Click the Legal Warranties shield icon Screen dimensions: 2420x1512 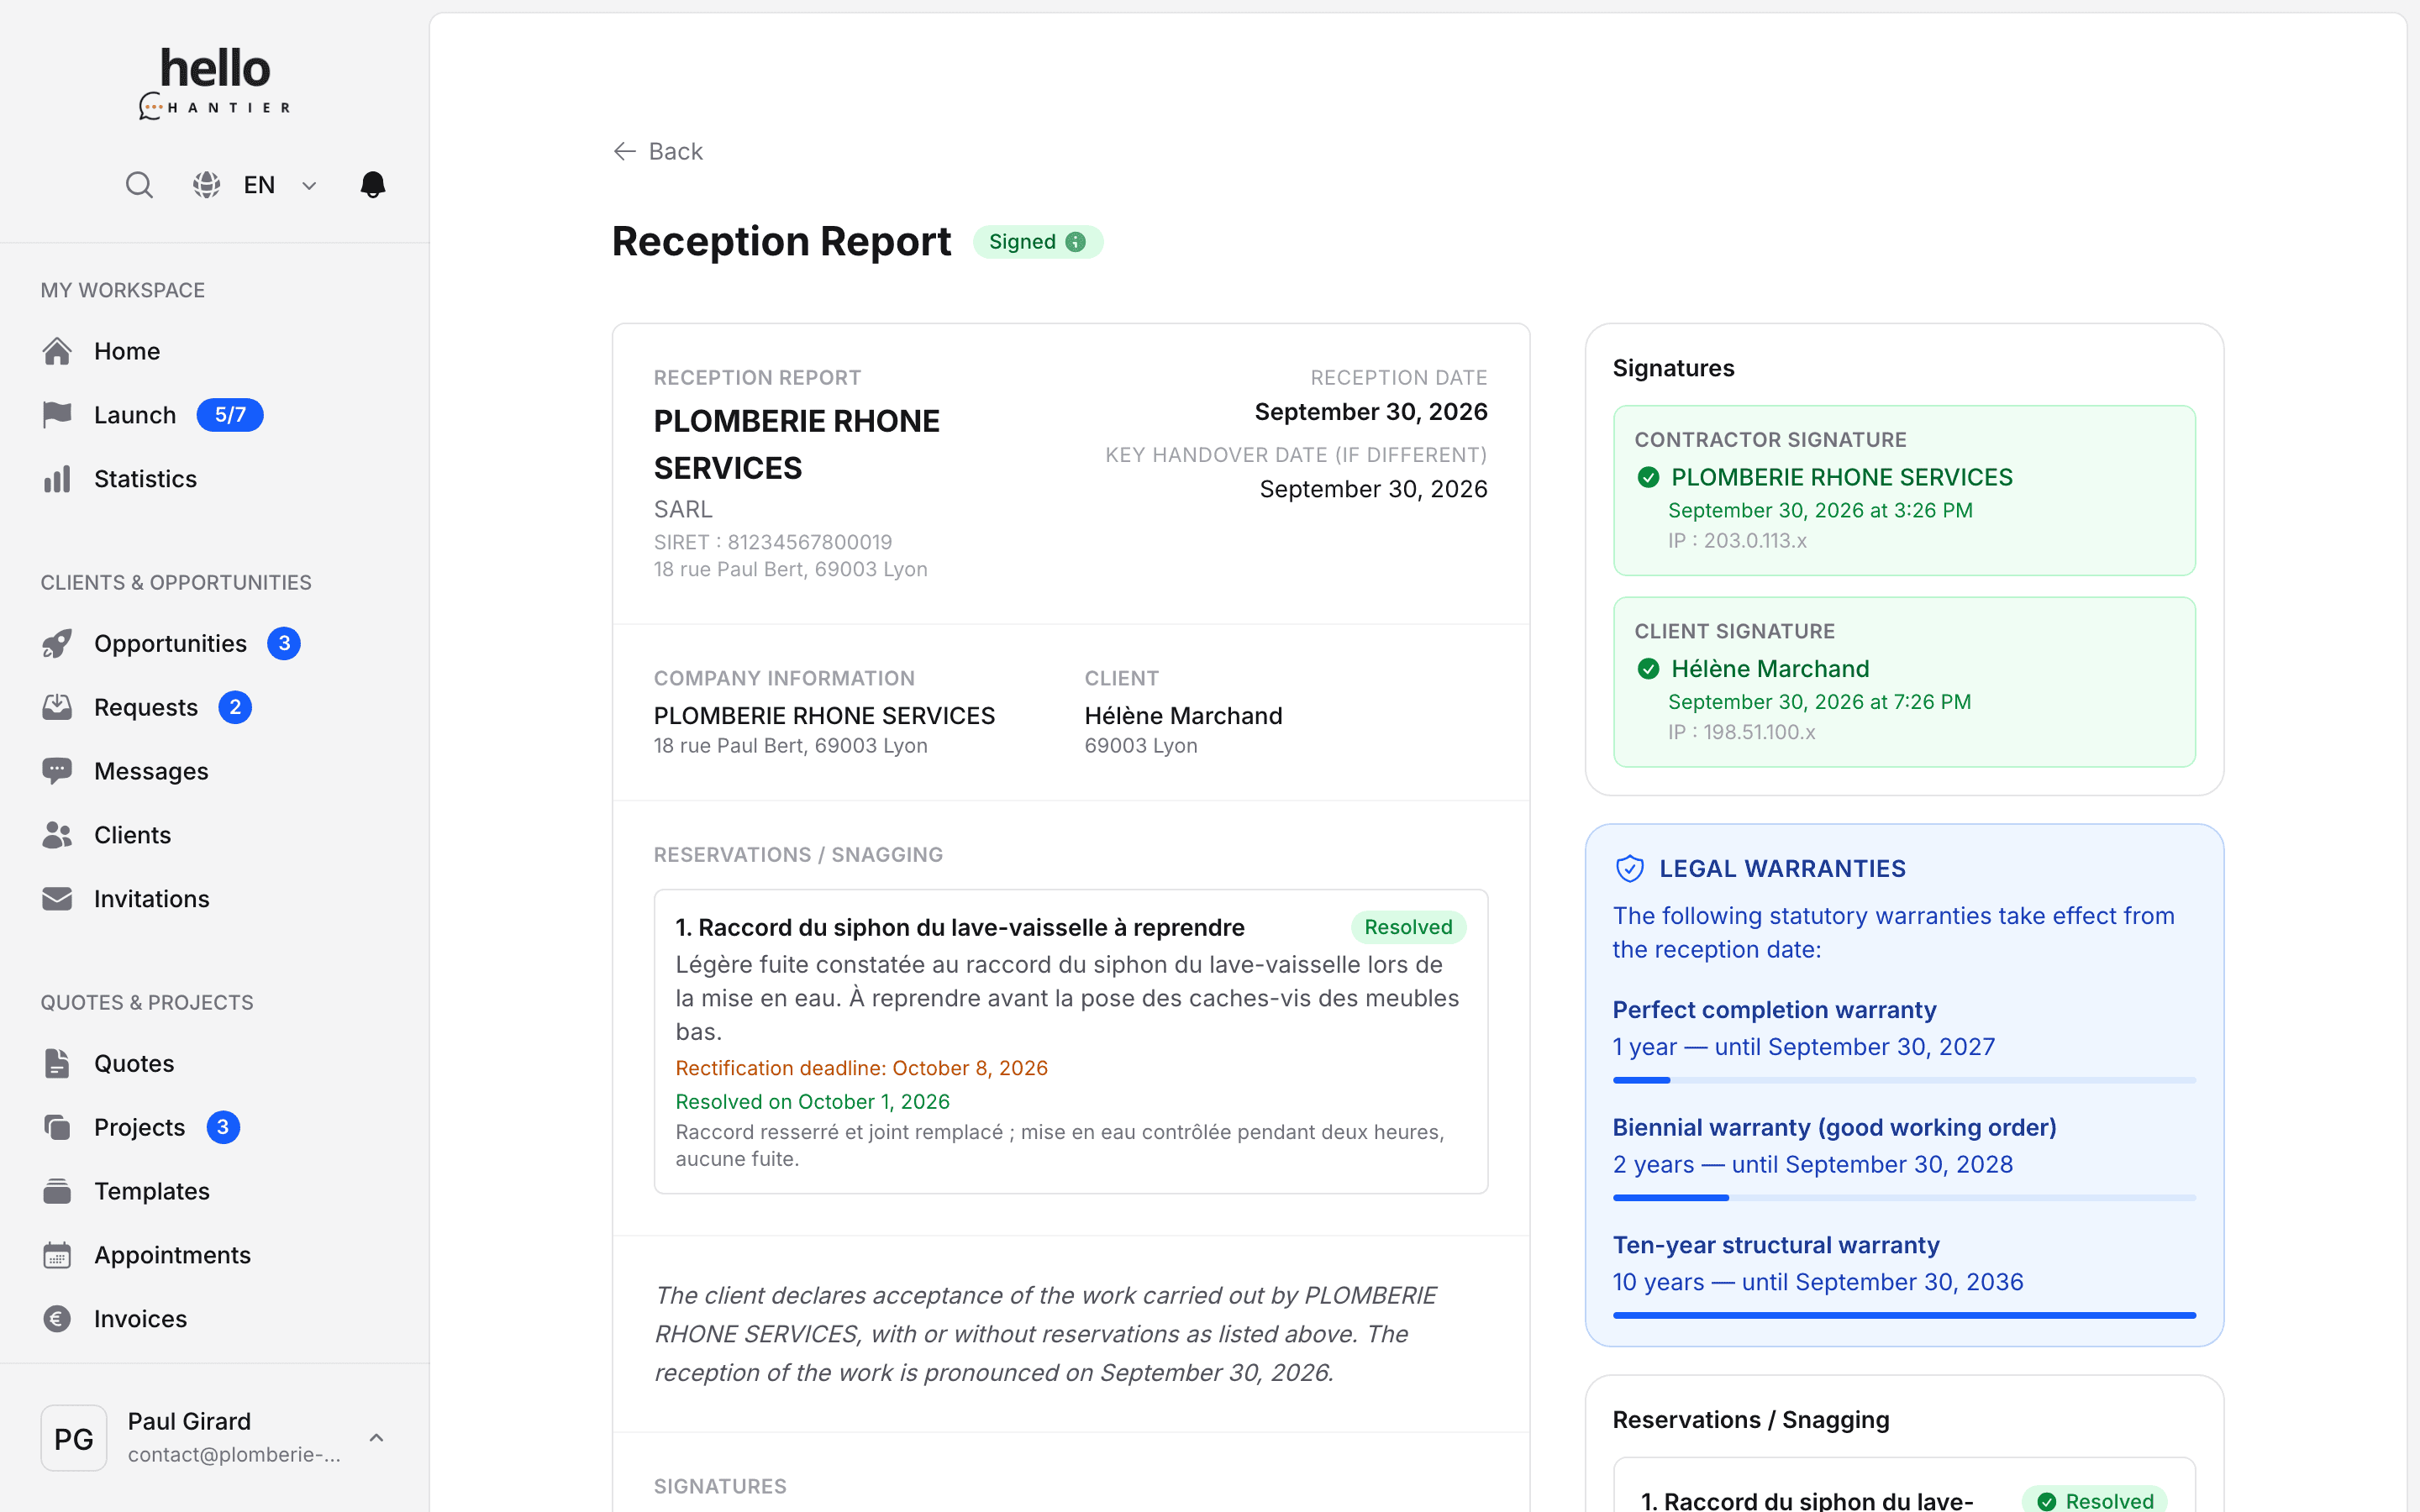(1630, 868)
